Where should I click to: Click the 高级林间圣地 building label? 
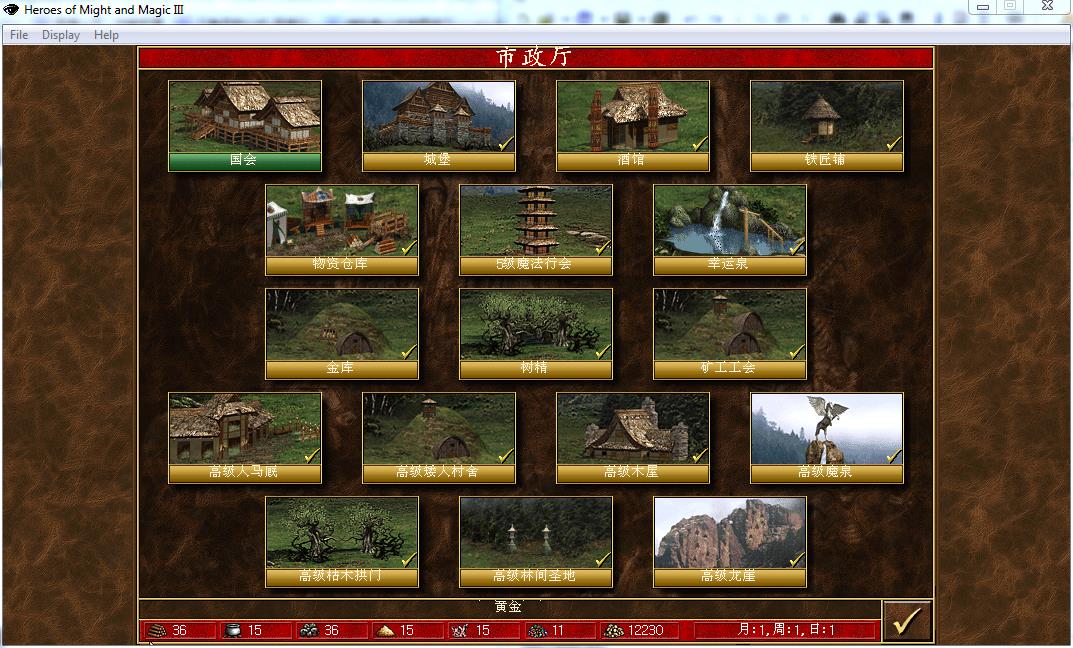tap(535, 576)
